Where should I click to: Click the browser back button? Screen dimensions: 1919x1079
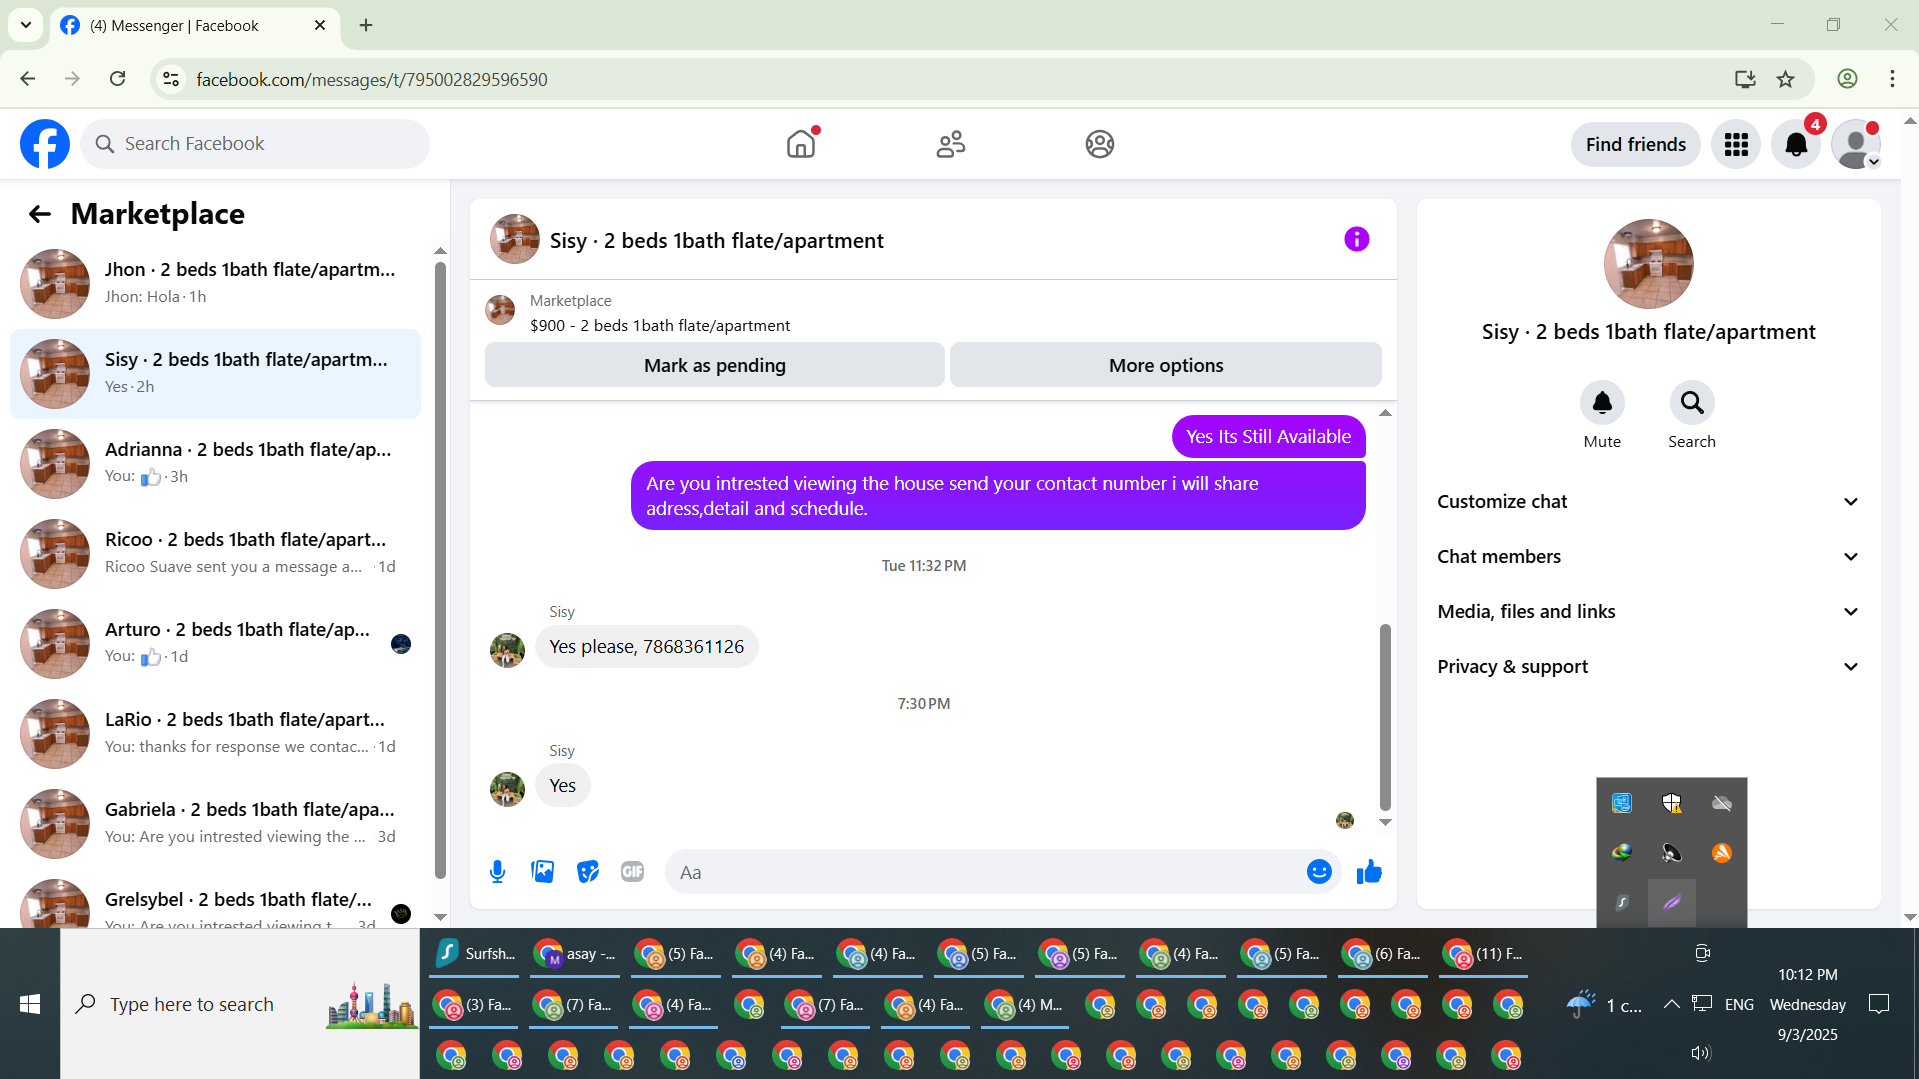(28, 79)
